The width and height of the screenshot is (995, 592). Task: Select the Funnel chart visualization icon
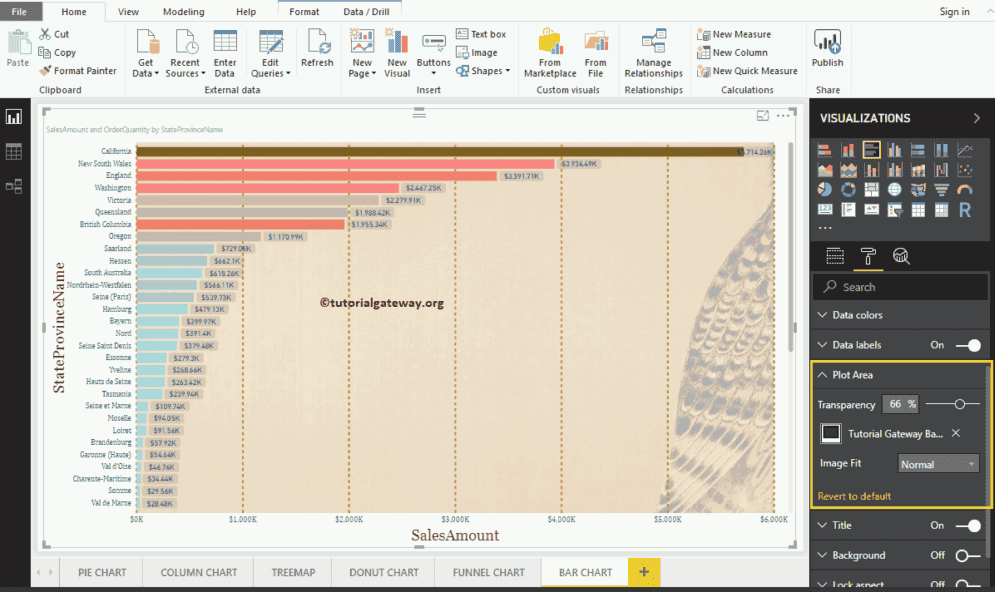(940, 189)
